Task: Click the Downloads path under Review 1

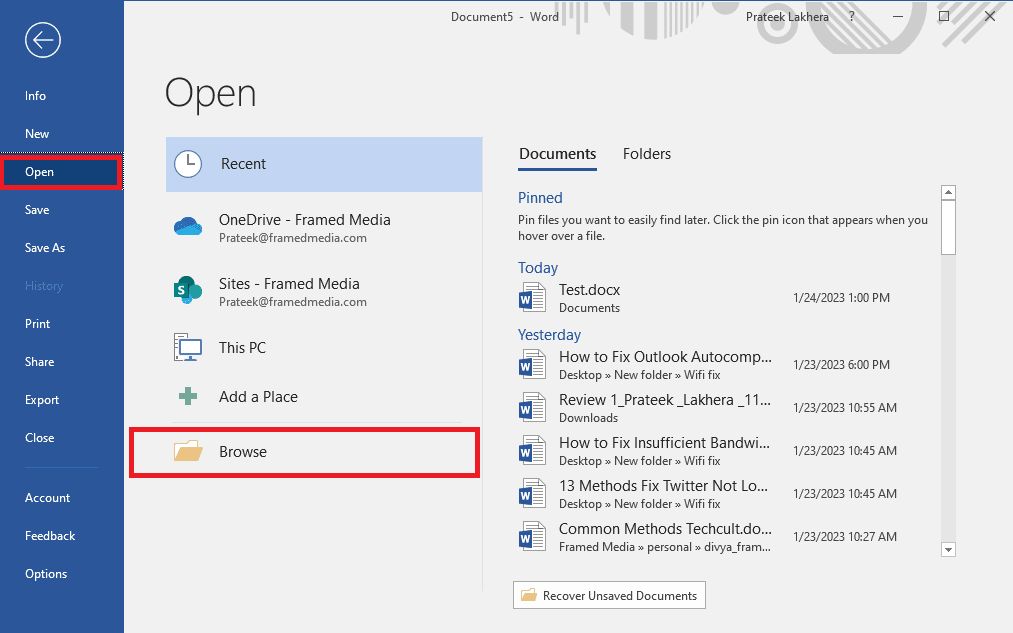Action: point(589,418)
